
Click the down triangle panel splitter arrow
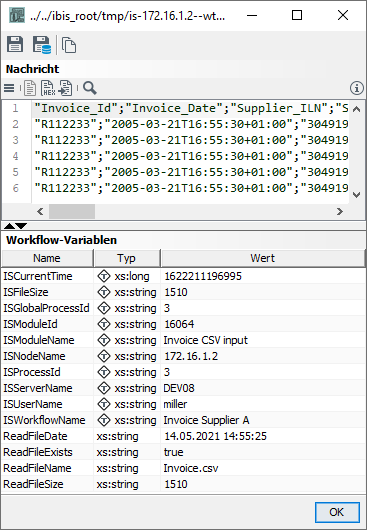tap(21, 226)
